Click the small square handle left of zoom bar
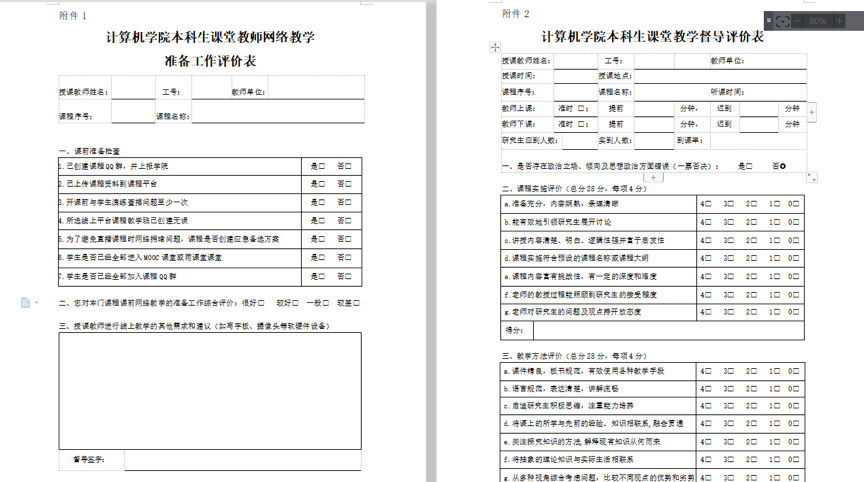Screen dimensions: 864x482 [768, 20]
